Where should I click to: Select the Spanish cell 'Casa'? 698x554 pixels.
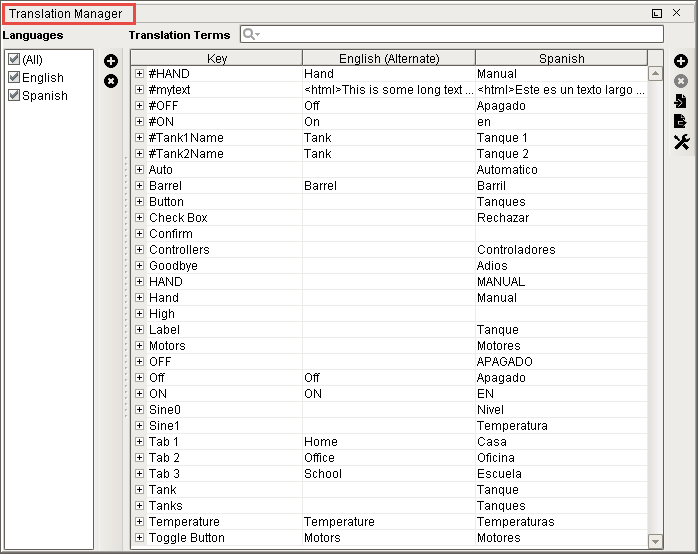click(561, 442)
